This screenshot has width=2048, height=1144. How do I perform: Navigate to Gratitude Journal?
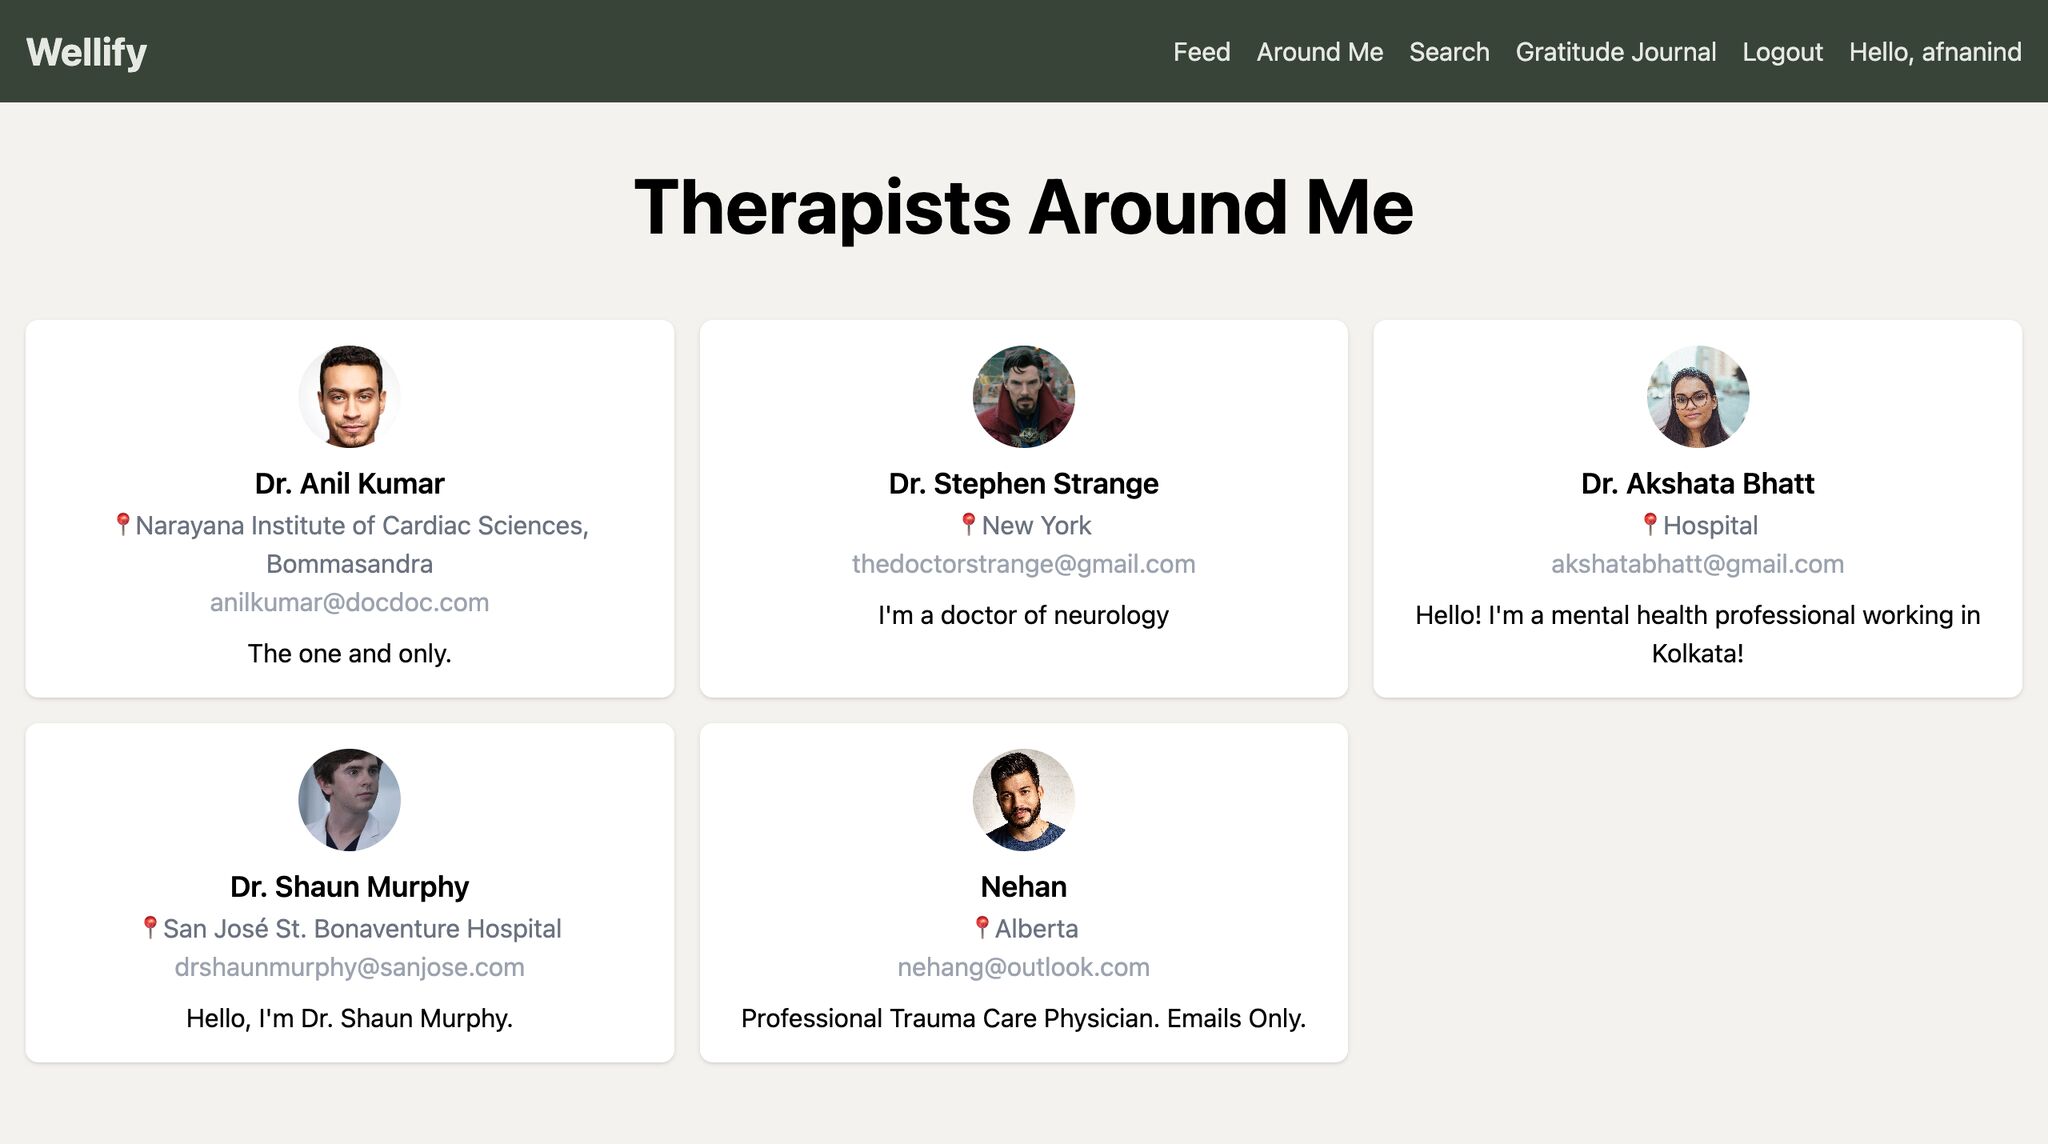[x=1615, y=52]
